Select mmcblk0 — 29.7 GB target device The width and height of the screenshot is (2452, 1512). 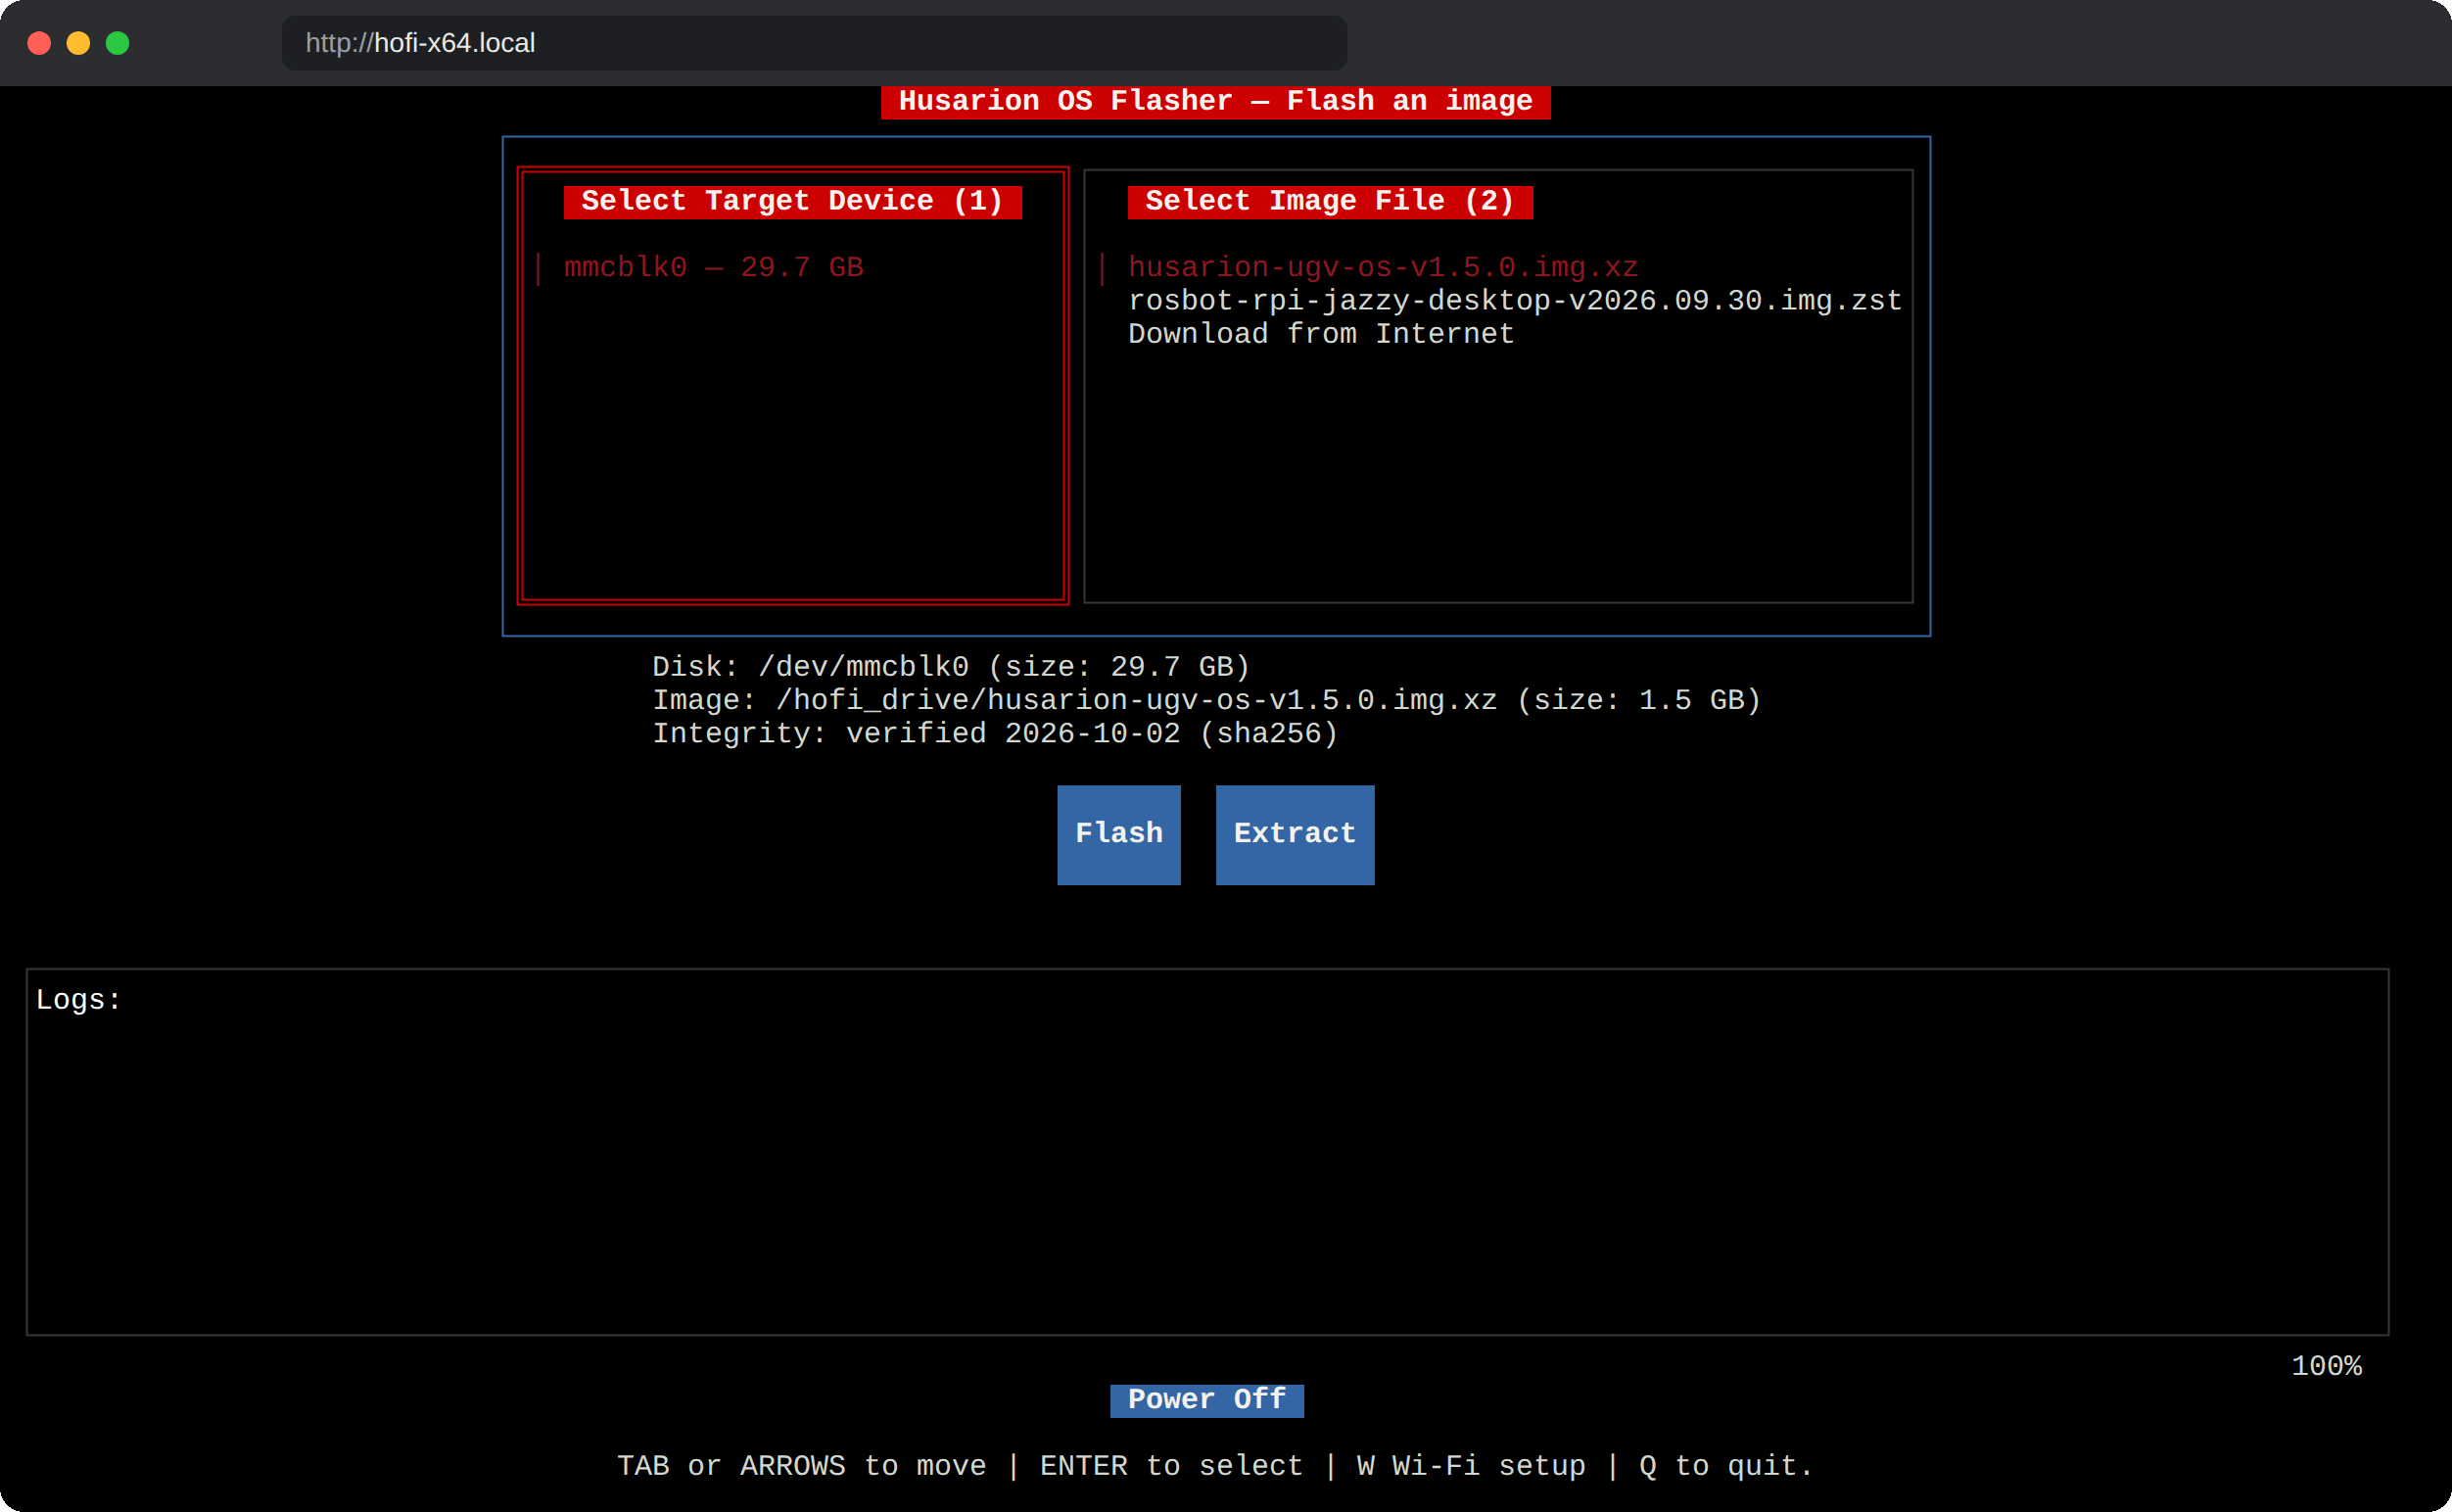click(x=713, y=267)
